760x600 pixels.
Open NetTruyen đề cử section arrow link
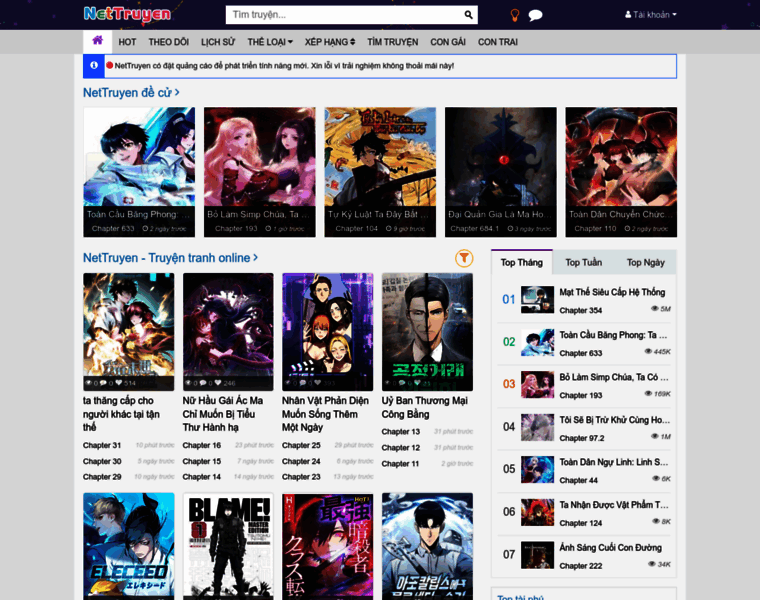[x=131, y=92]
